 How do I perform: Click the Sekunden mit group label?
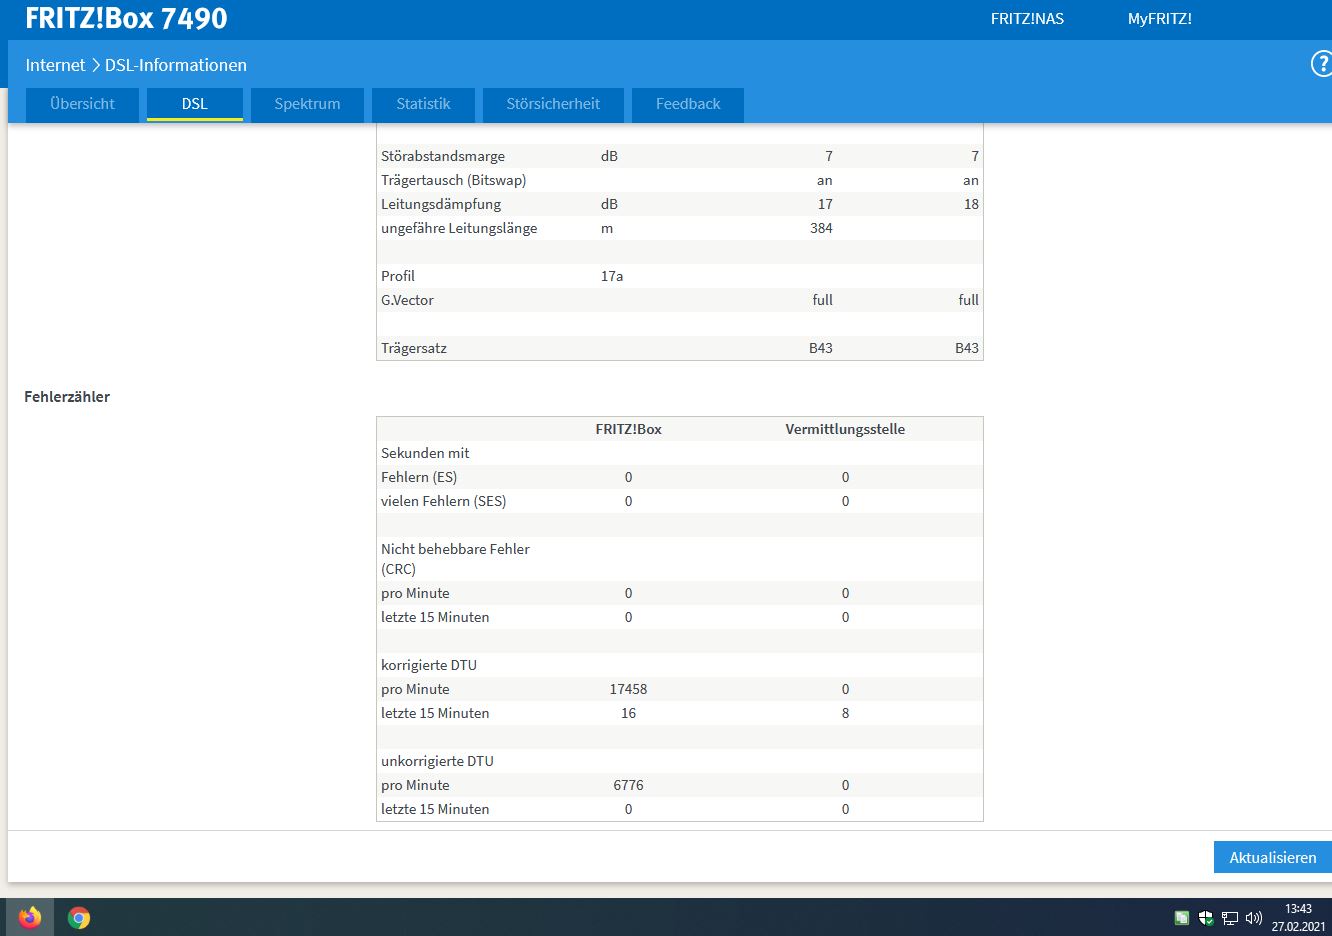425,453
